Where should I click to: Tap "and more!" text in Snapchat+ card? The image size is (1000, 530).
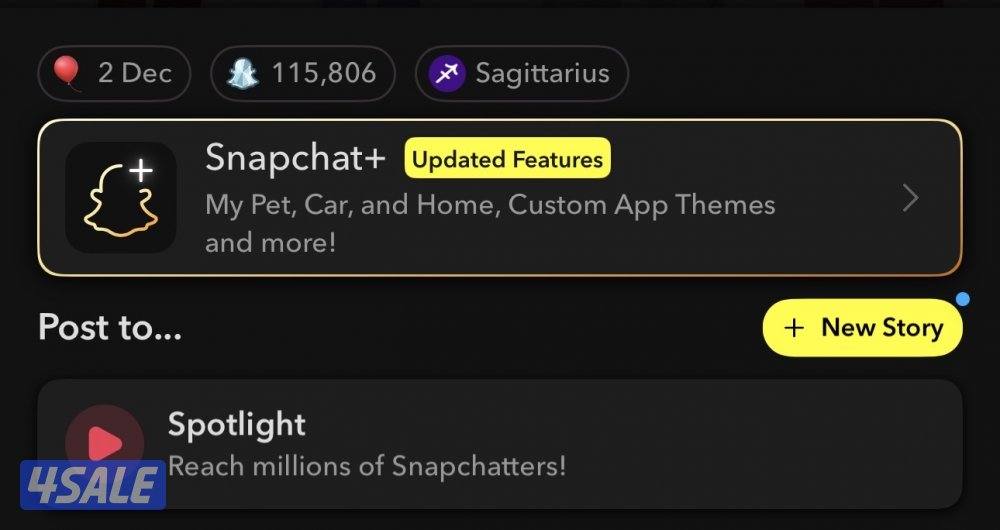(270, 243)
